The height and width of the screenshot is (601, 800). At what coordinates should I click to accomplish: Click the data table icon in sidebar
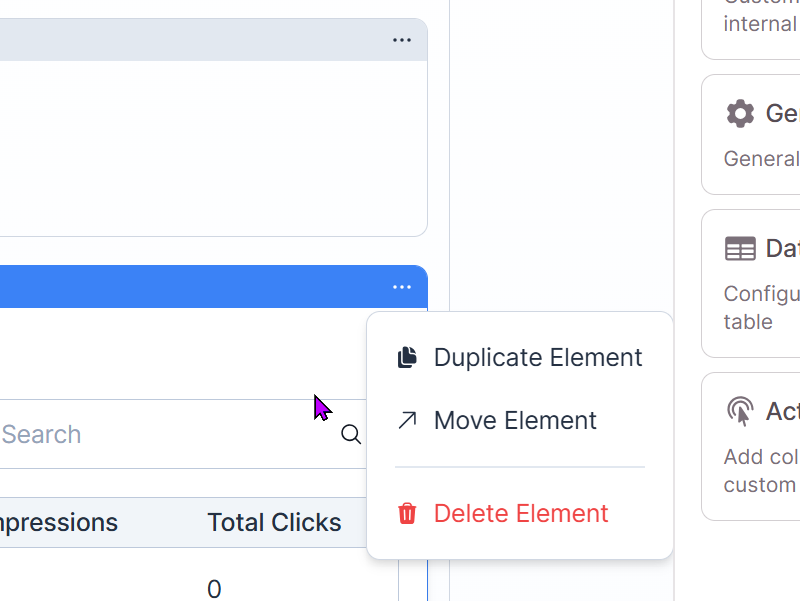pos(740,248)
